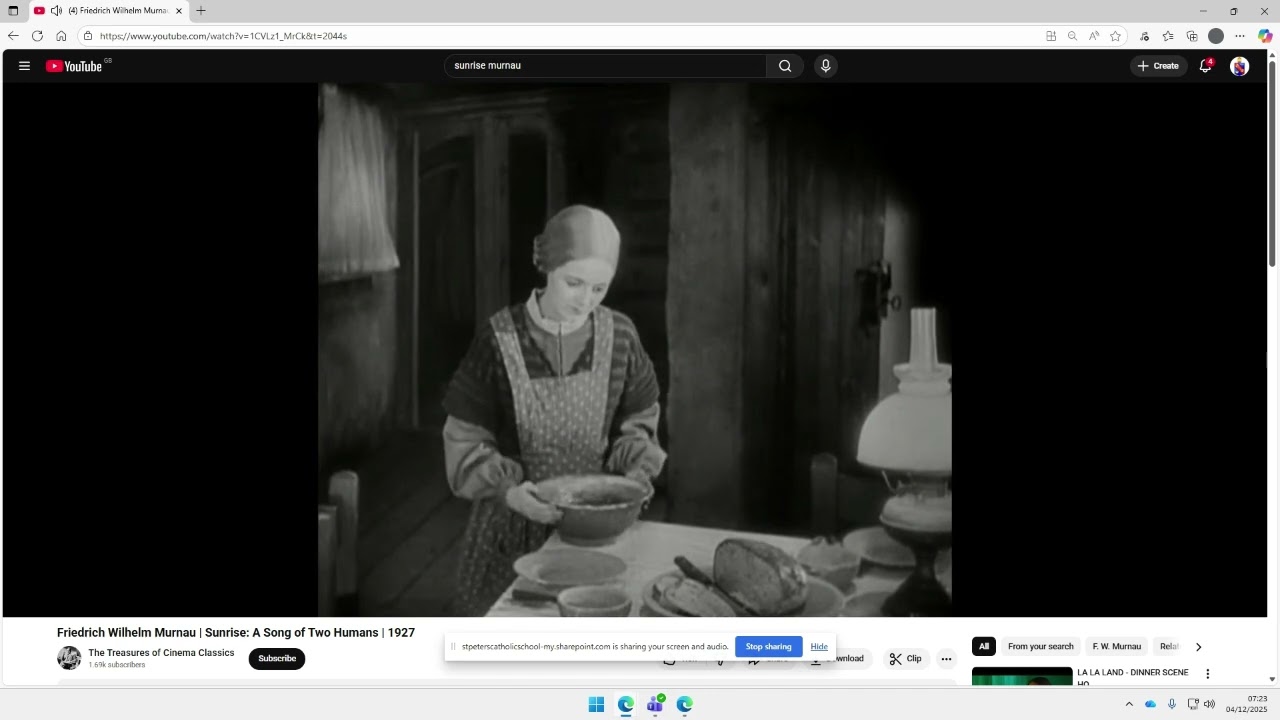The width and height of the screenshot is (1280, 720).
Task: Open more actions ellipsis under video
Action: pyautogui.click(x=946, y=659)
